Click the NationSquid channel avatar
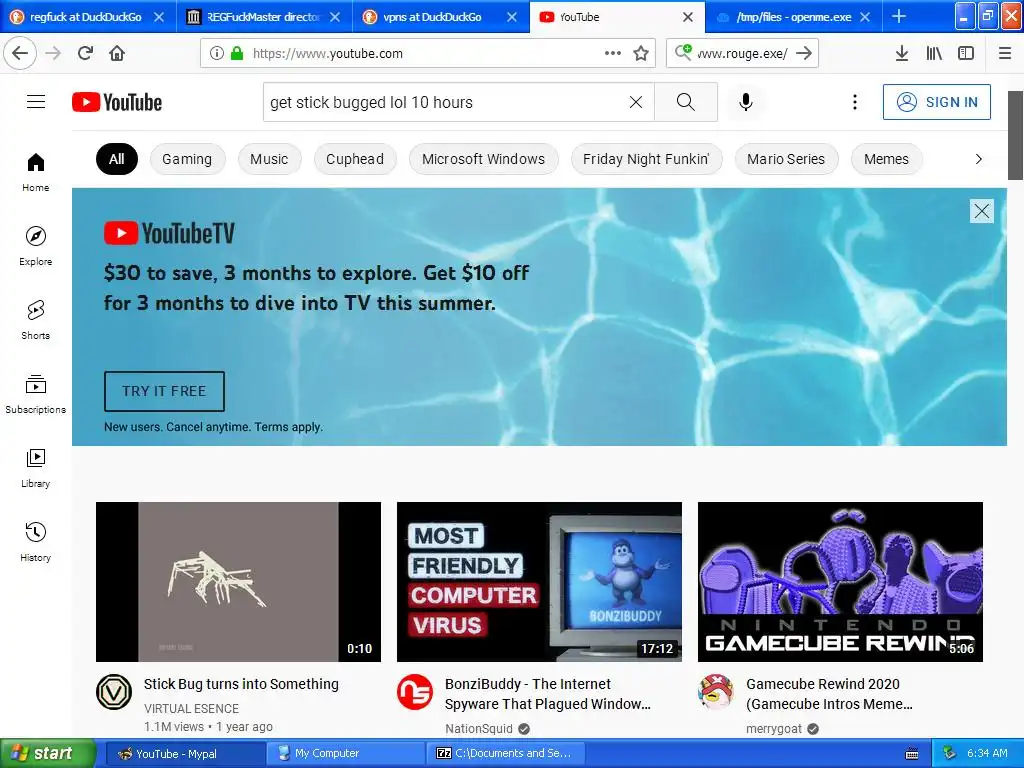The width and height of the screenshot is (1024, 768). click(x=415, y=692)
